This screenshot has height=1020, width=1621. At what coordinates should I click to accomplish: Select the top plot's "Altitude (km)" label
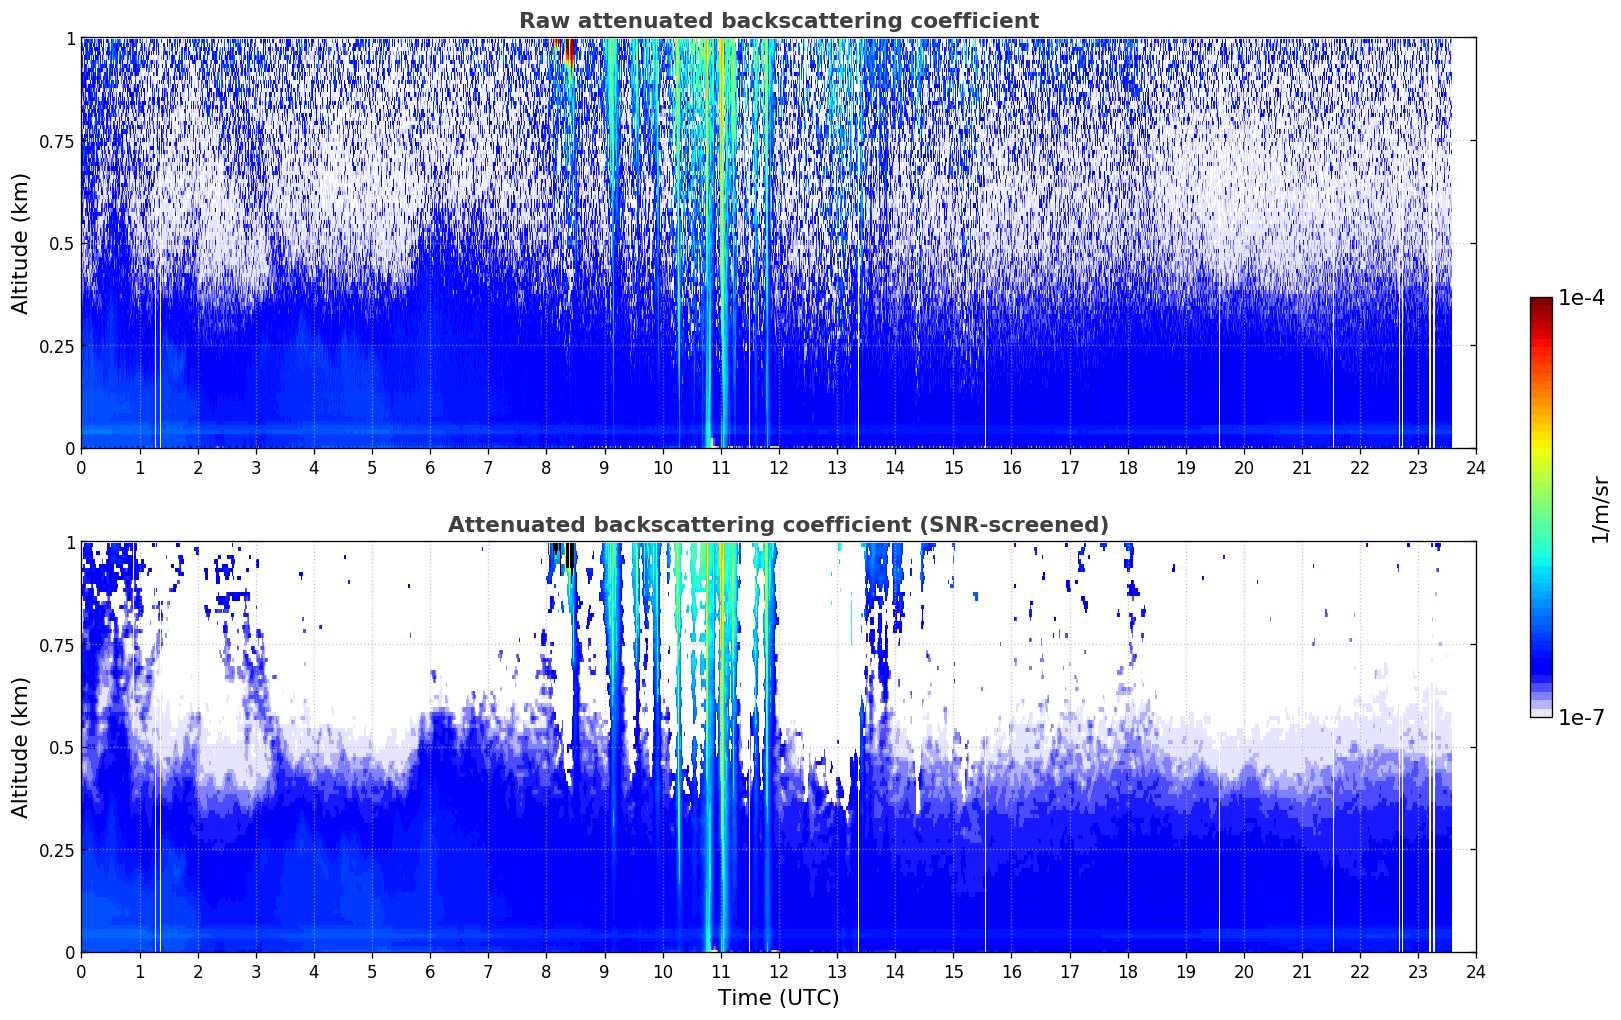21,243
